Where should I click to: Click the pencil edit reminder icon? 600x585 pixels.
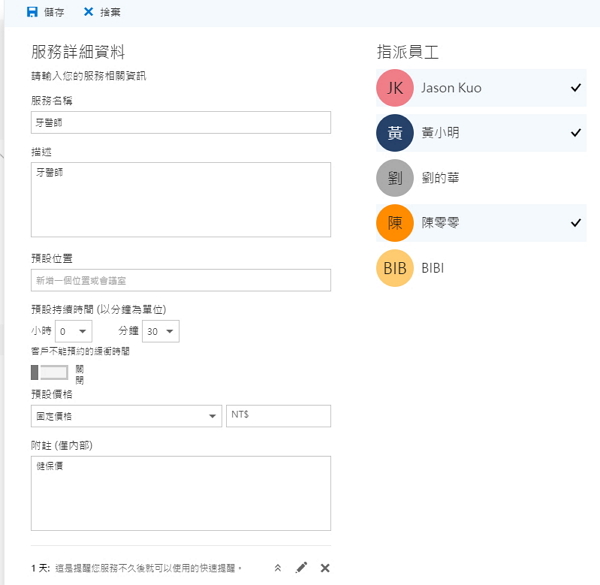302,567
